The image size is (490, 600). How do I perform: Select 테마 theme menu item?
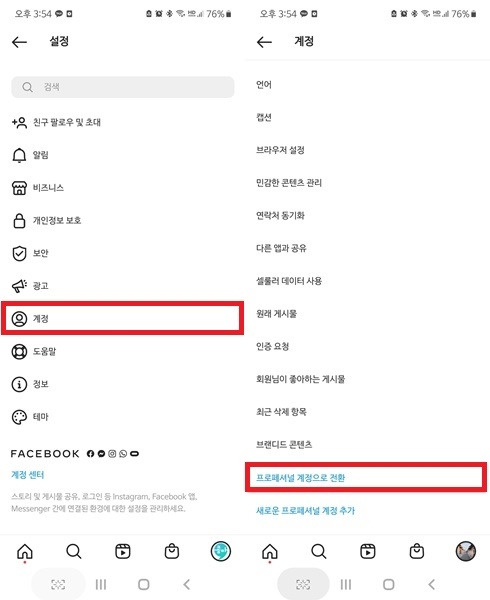pos(122,417)
